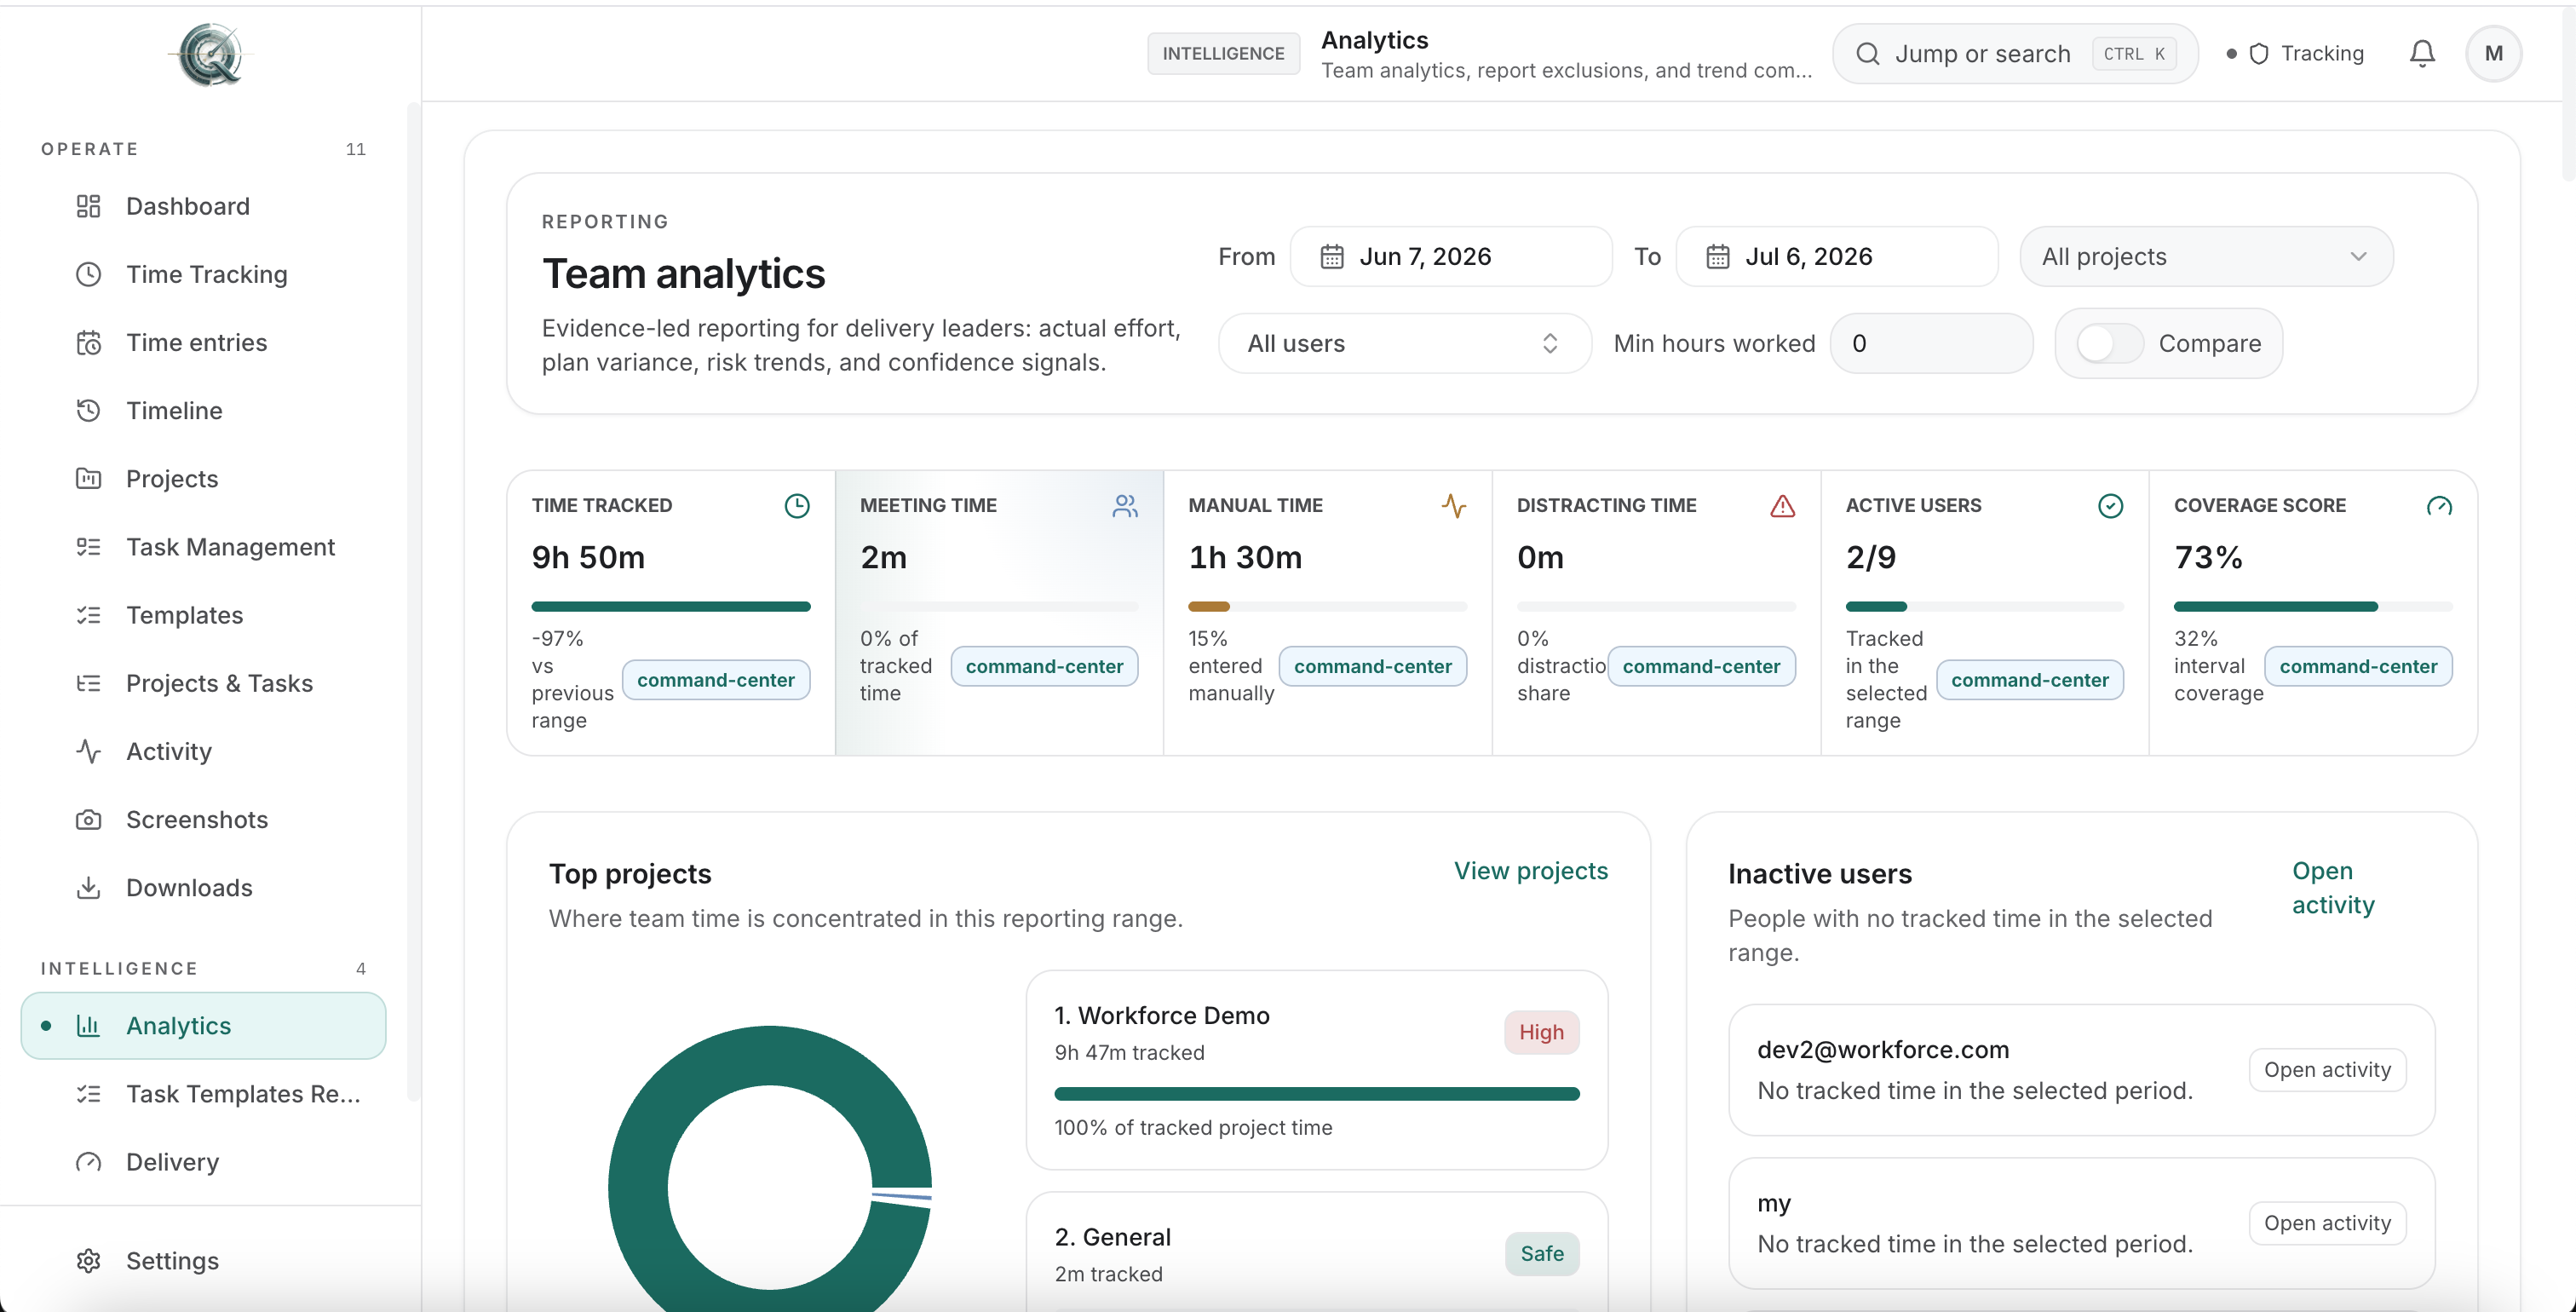Go to Time Tracking
This screenshot has width=2576, height=1312.
203,274
